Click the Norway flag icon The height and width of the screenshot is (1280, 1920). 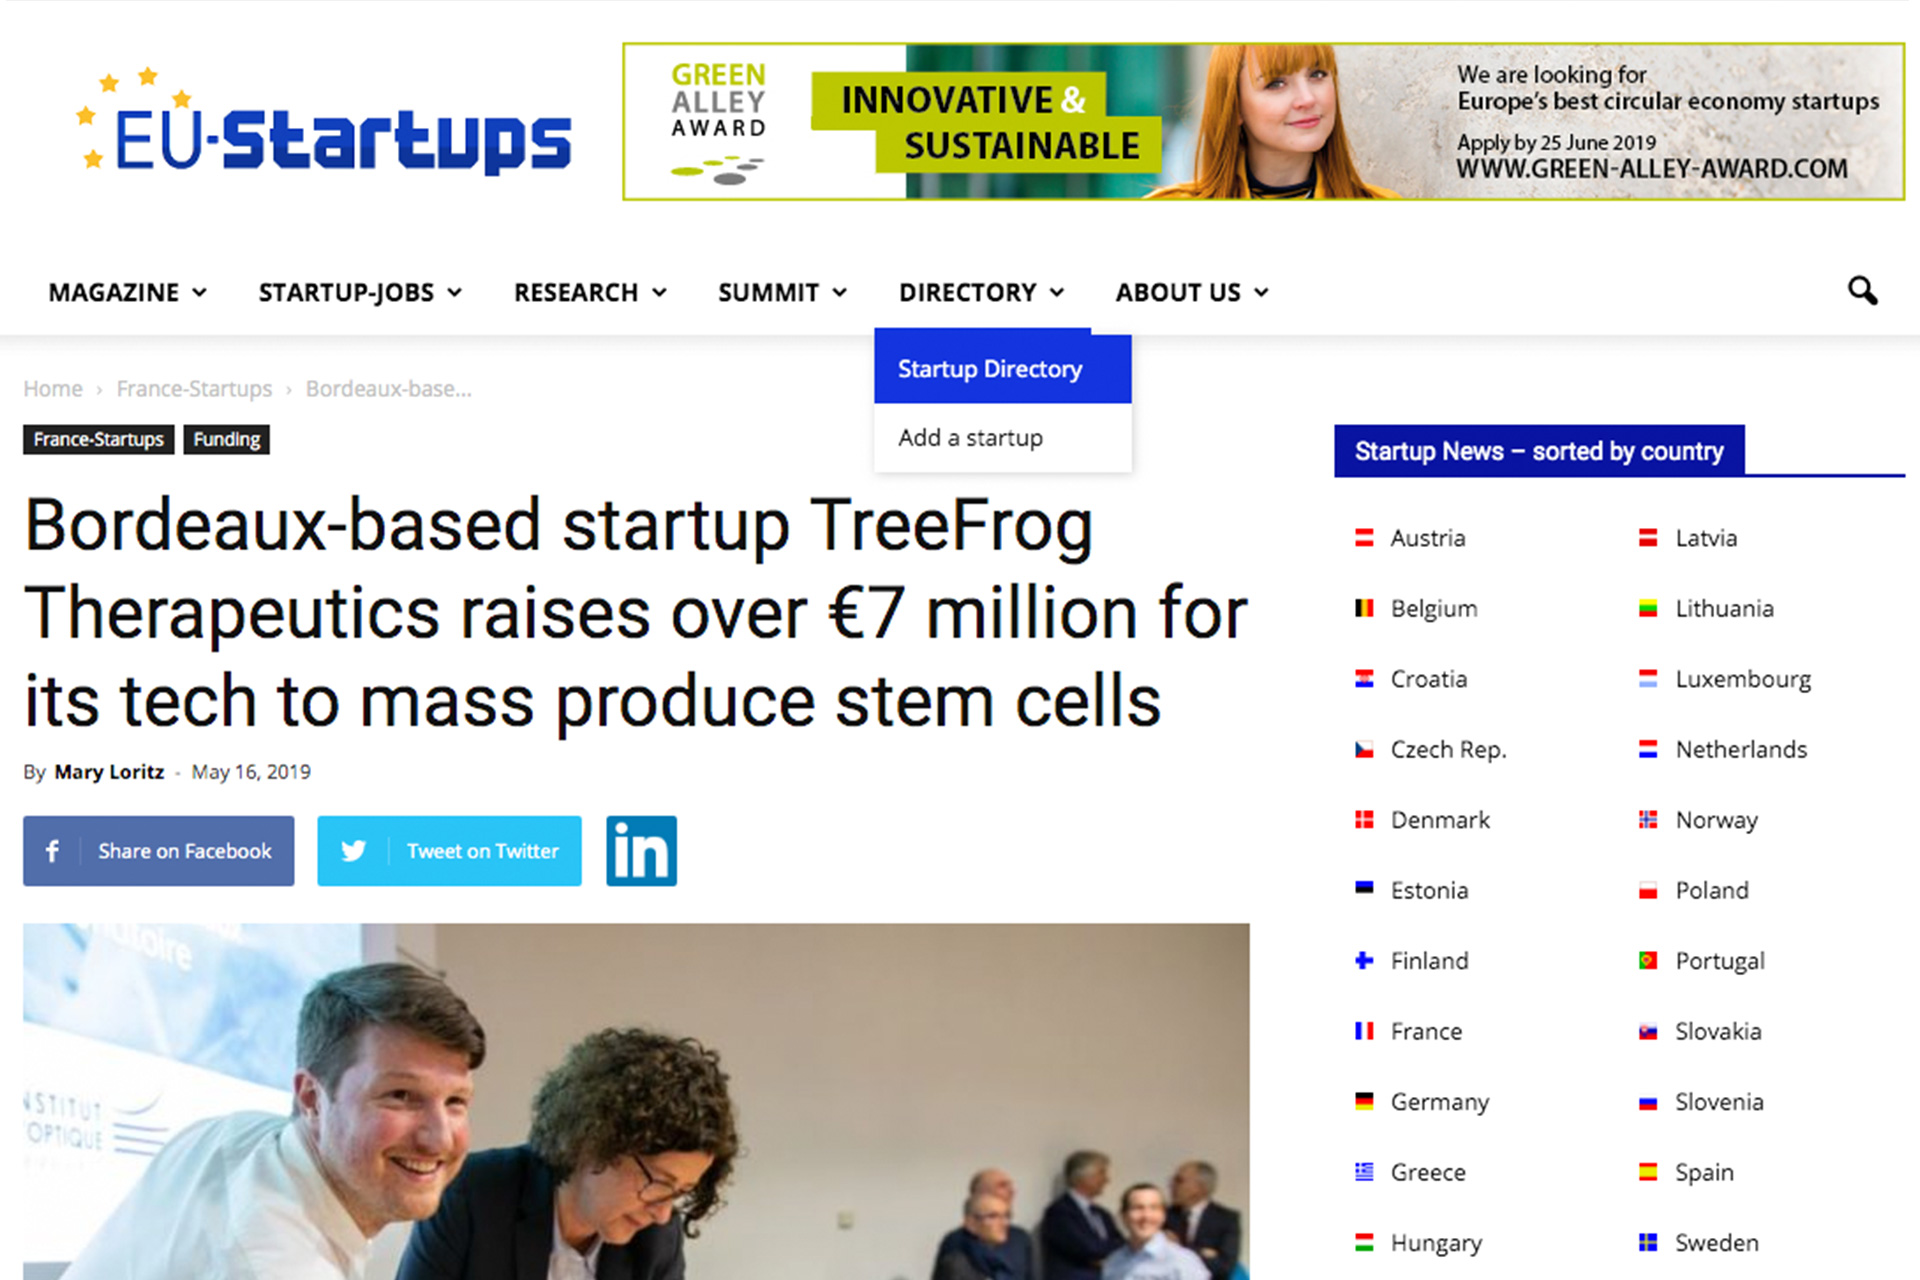(1648, 820)
